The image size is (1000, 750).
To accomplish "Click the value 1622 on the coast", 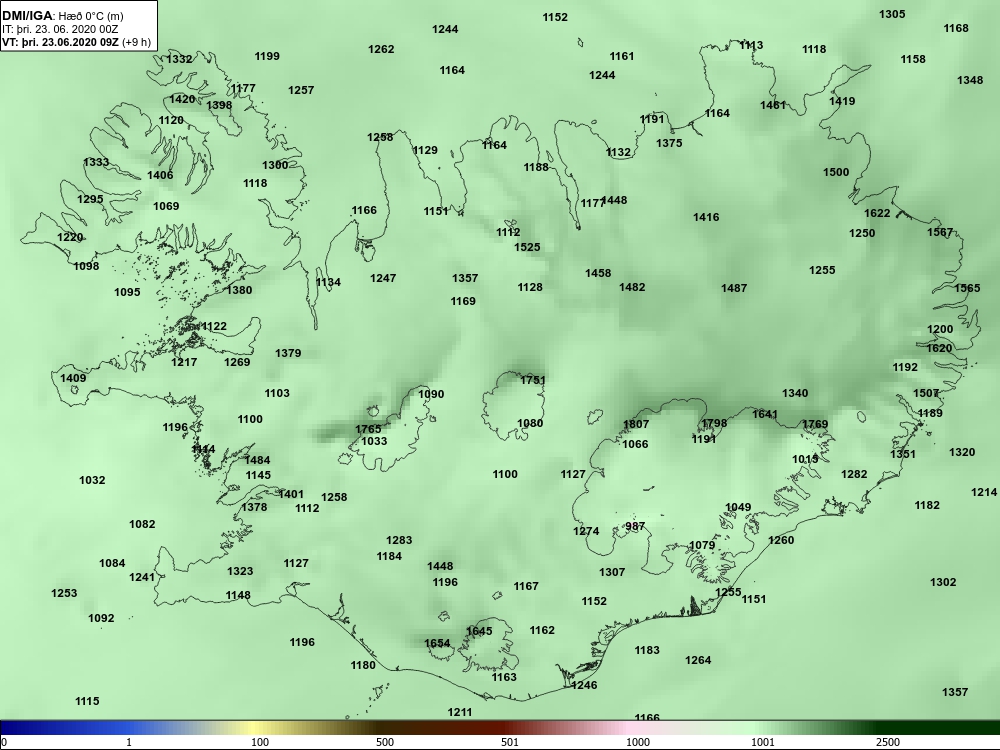I will (878, 214).
